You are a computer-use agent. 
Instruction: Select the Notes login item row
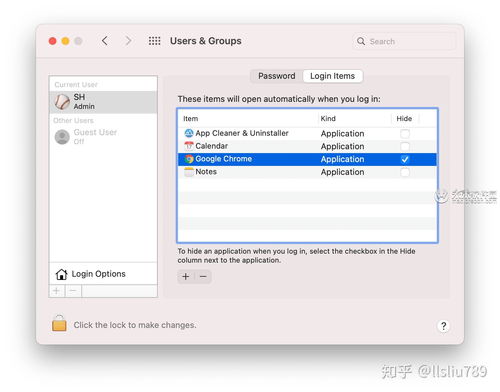307,172
